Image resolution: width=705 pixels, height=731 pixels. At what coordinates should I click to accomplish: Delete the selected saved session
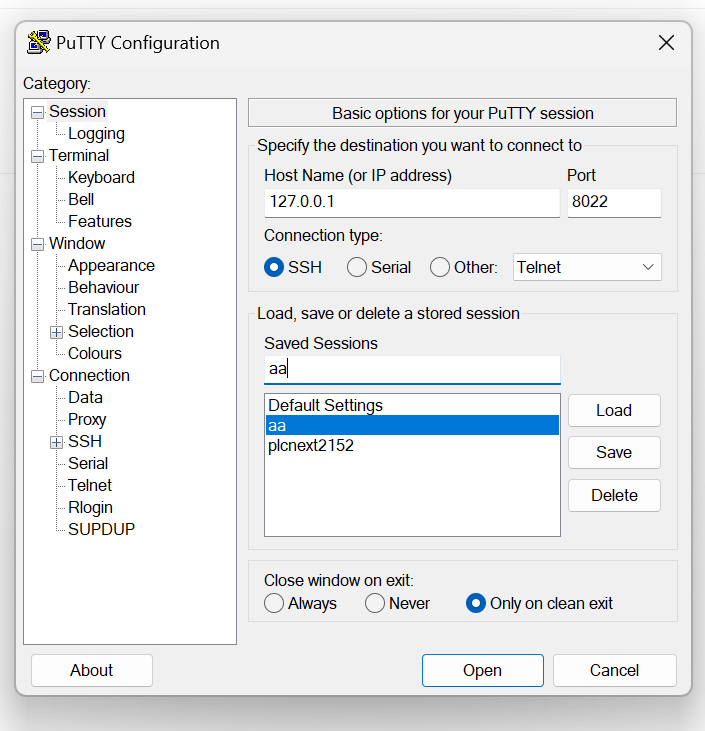coord(614,495)
